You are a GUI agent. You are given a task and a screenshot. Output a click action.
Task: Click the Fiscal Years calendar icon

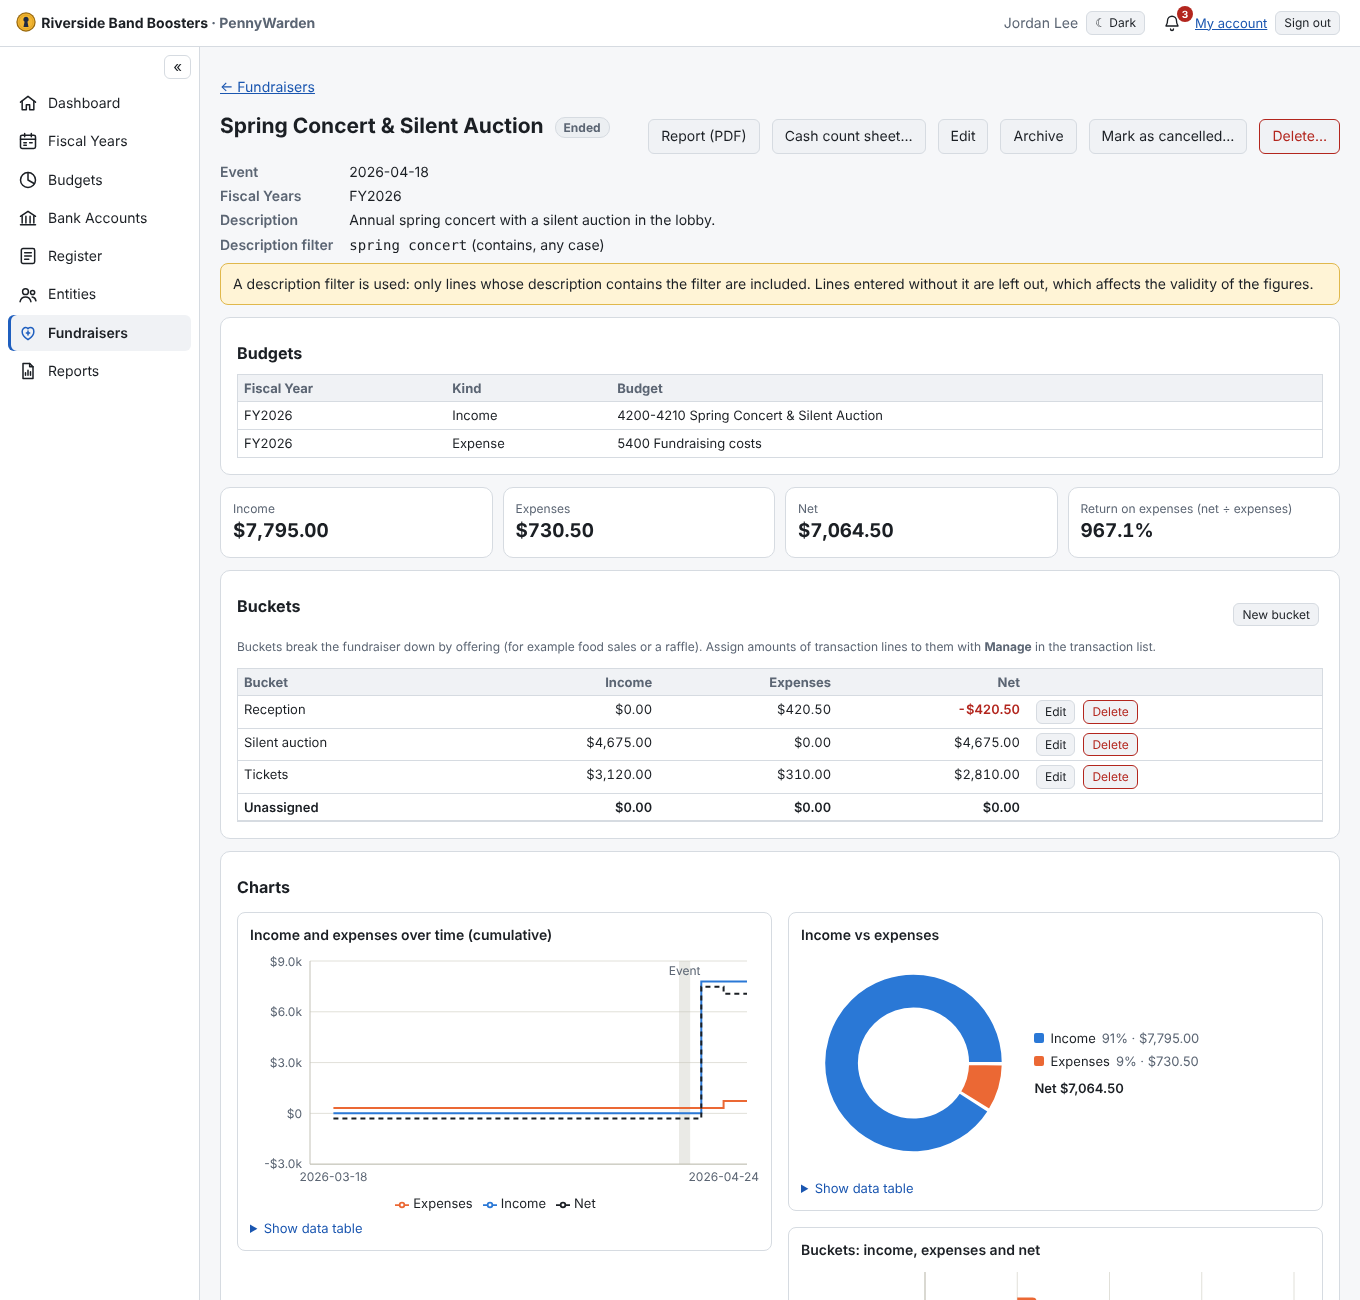coord(28,141)
